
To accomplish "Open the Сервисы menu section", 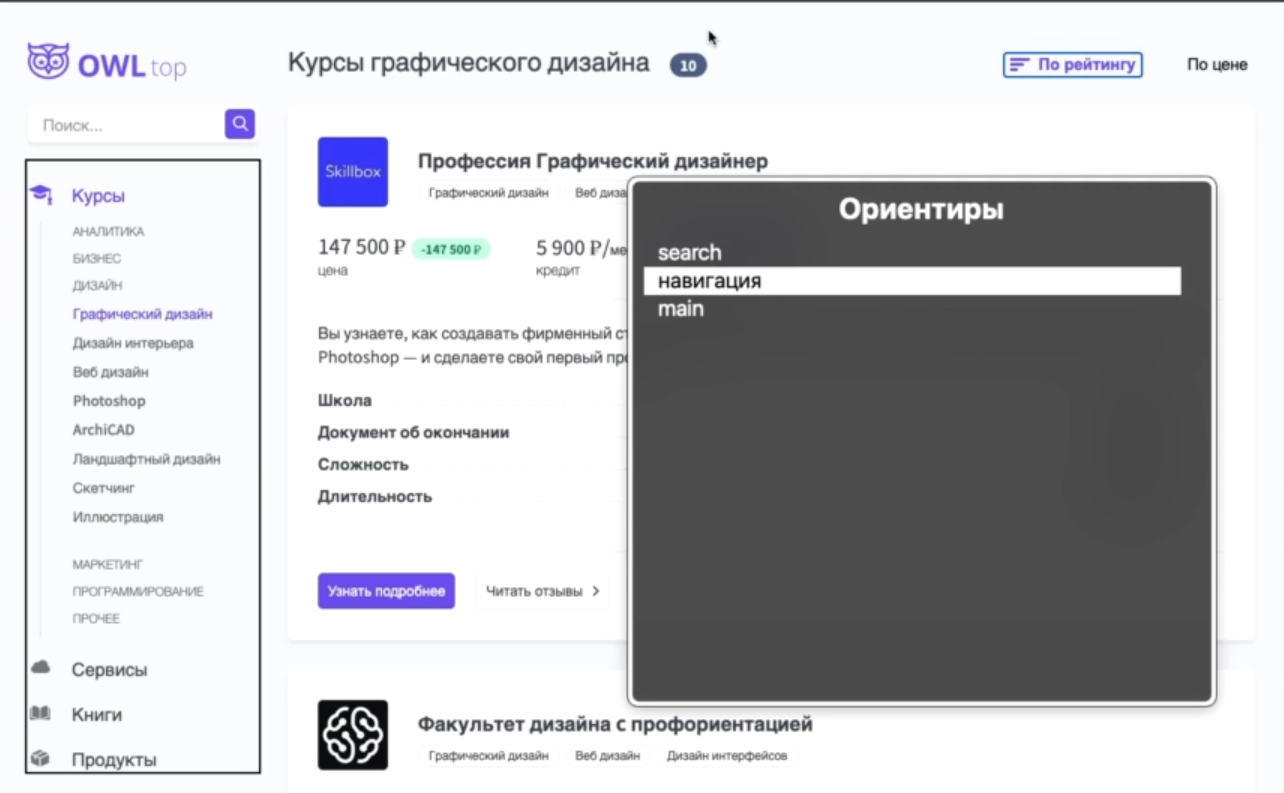I will [x=109, y=669].
